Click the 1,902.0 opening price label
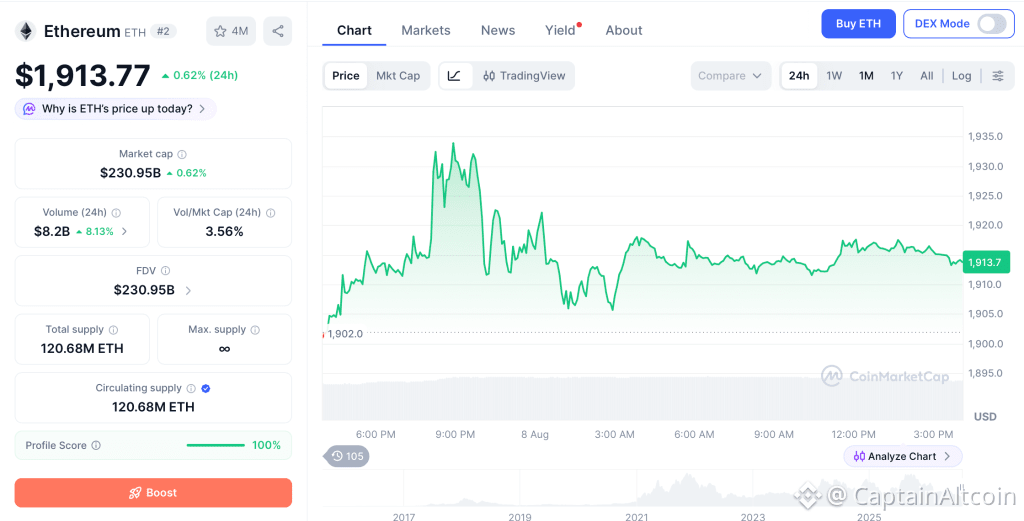 pyautogui.click(x=345, y=334)
